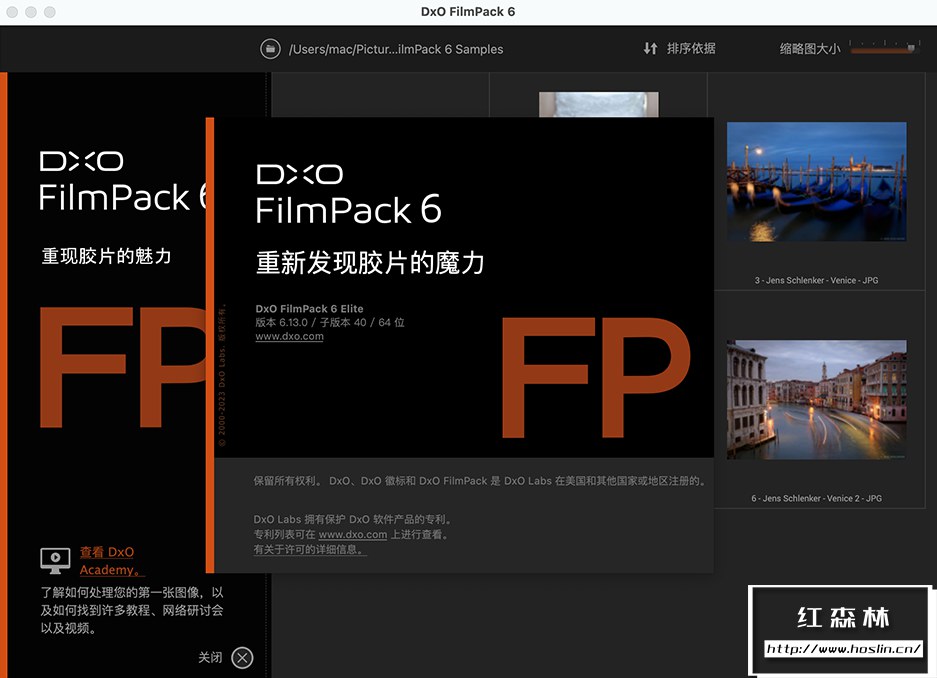The image size is (937, 678).
Task: Open the 查看 DxO Academy link
Action: click(112, 560)
